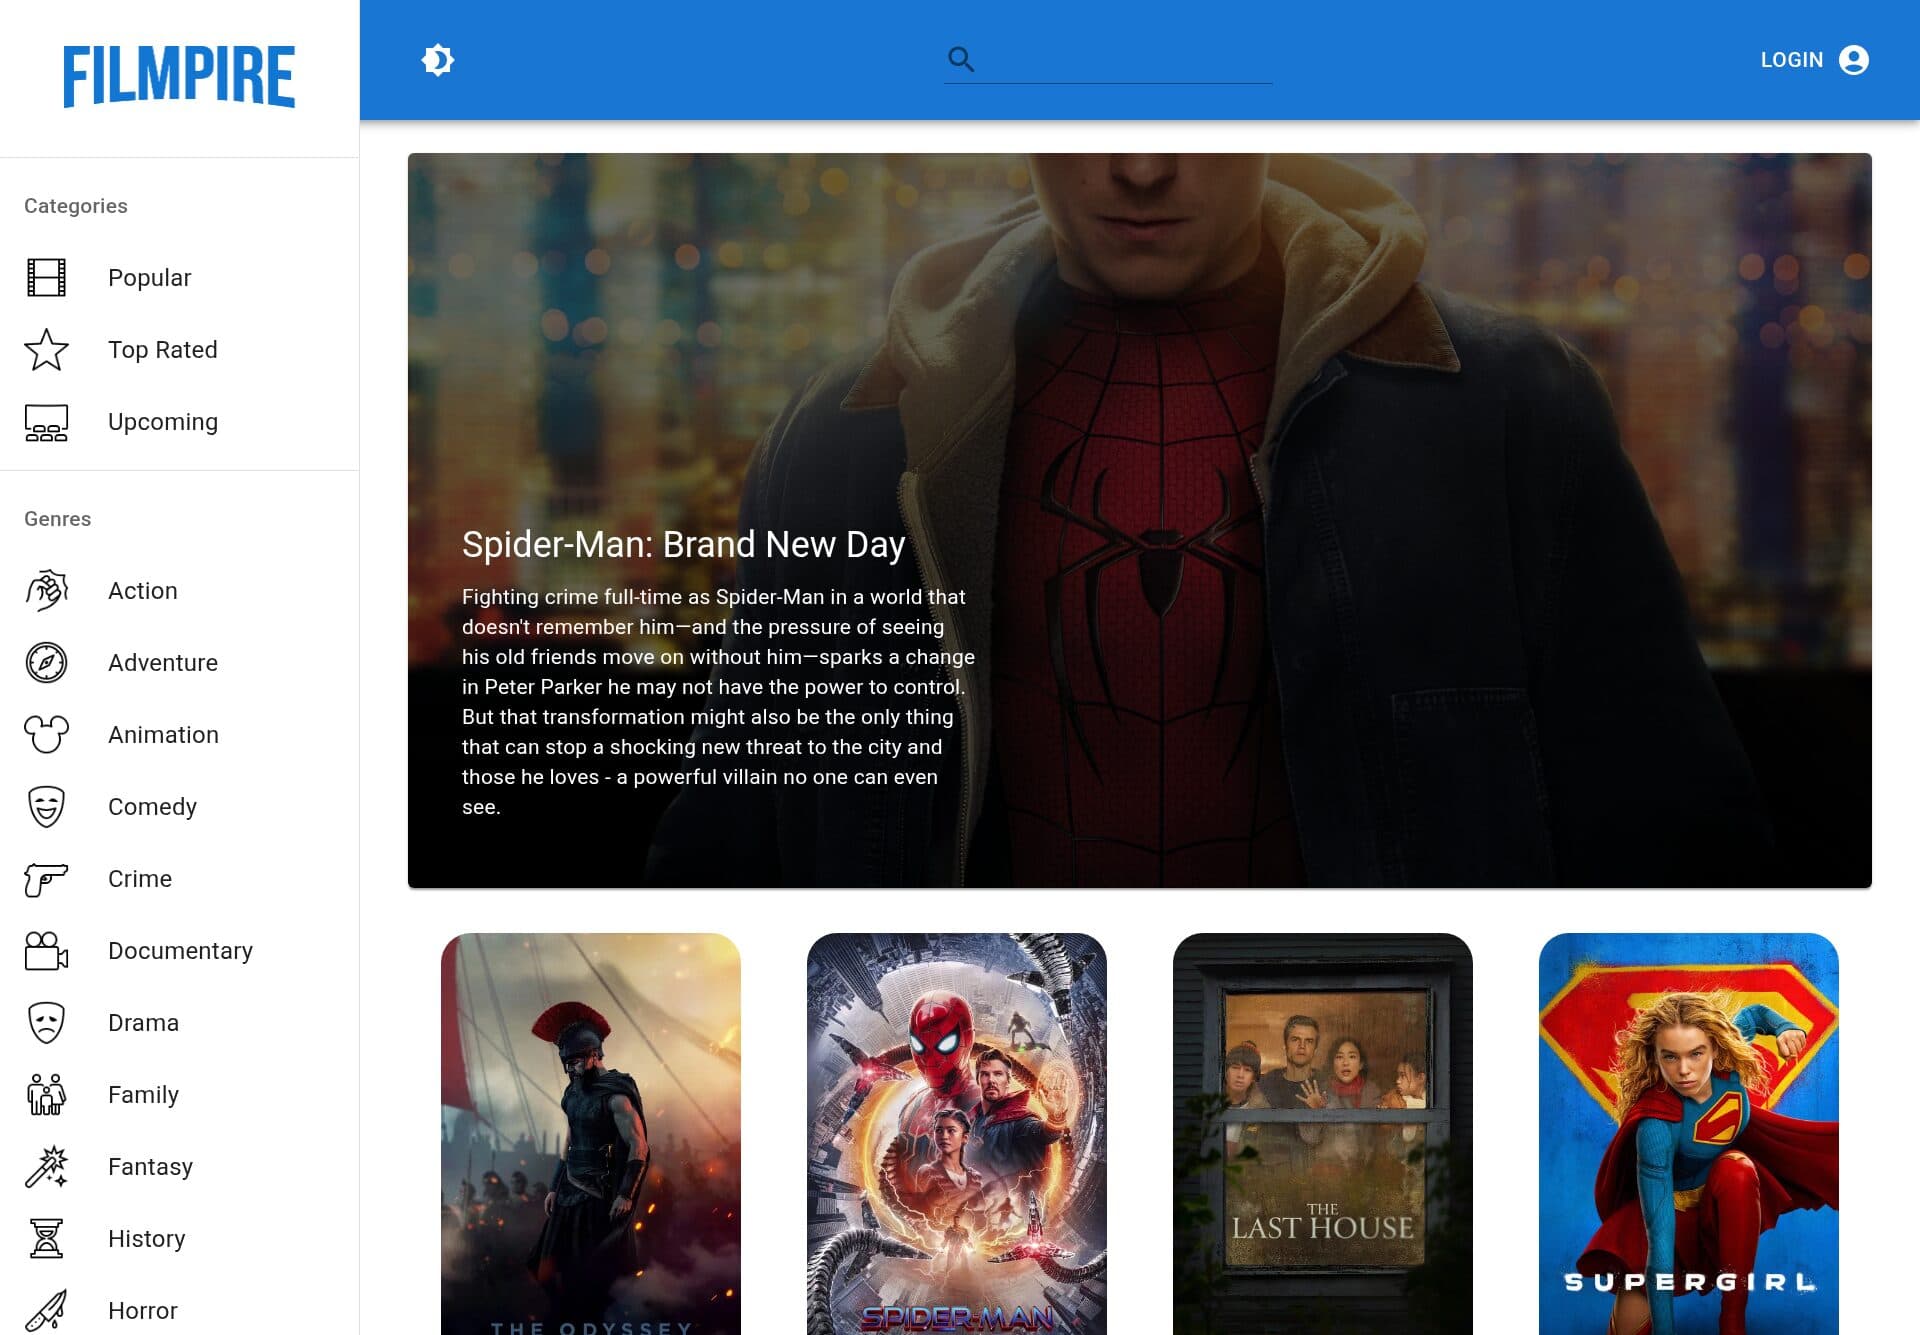Viewport: 1920px width, 1335px height.
Task: Toggle dark mode brightness icon
Action: coord(437,60)
